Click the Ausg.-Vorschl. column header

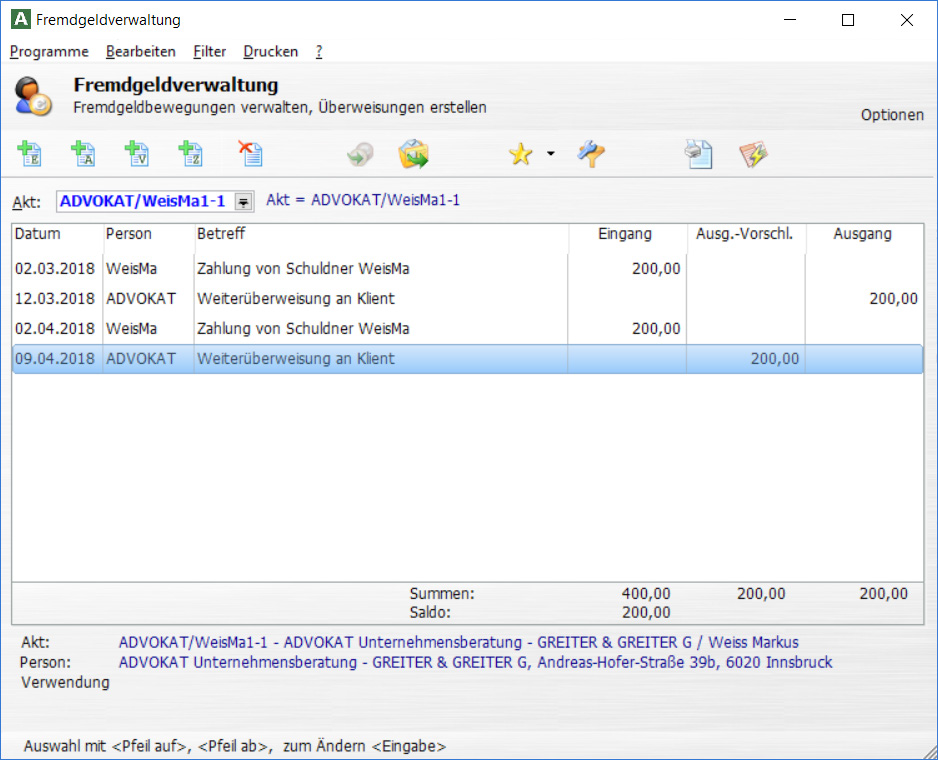tap(746, 233)
